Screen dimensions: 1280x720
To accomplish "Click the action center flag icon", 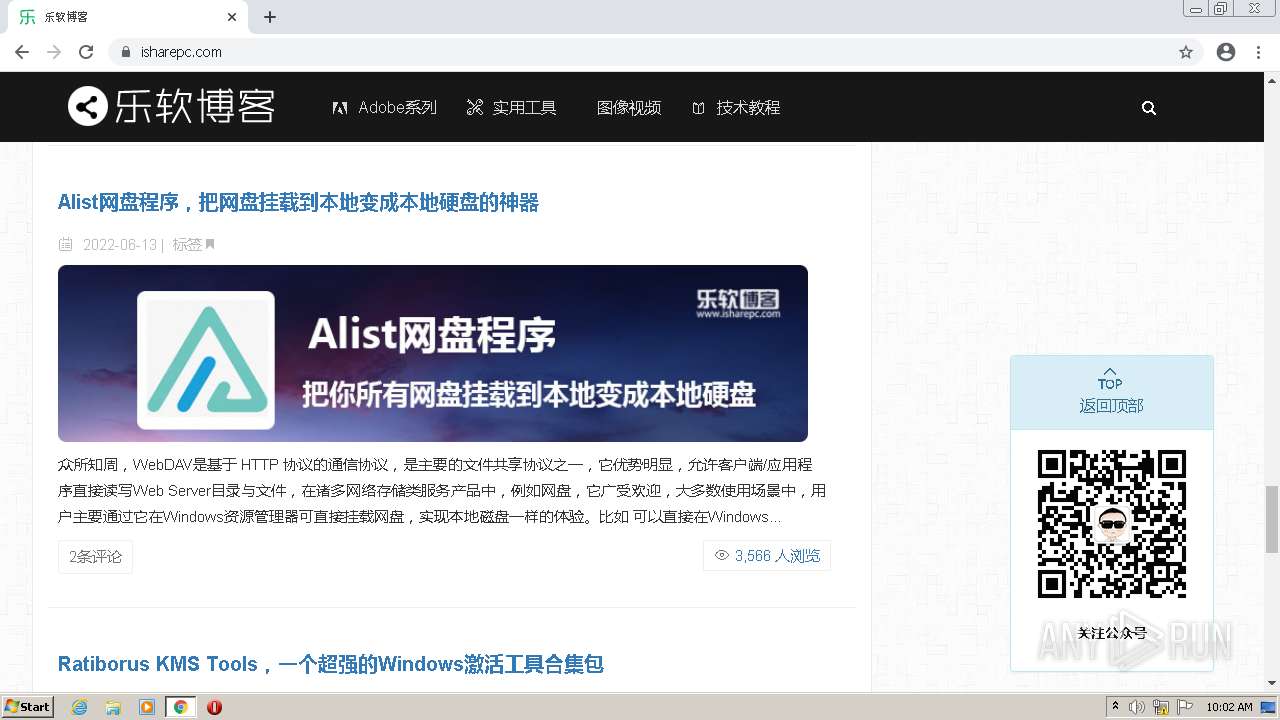I will [x=1185, y=707].
